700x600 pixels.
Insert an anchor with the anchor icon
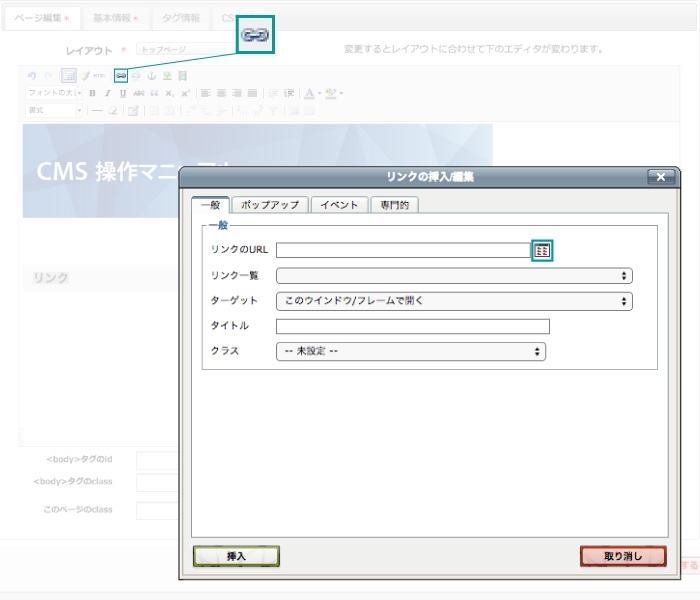tap(152, 76)
